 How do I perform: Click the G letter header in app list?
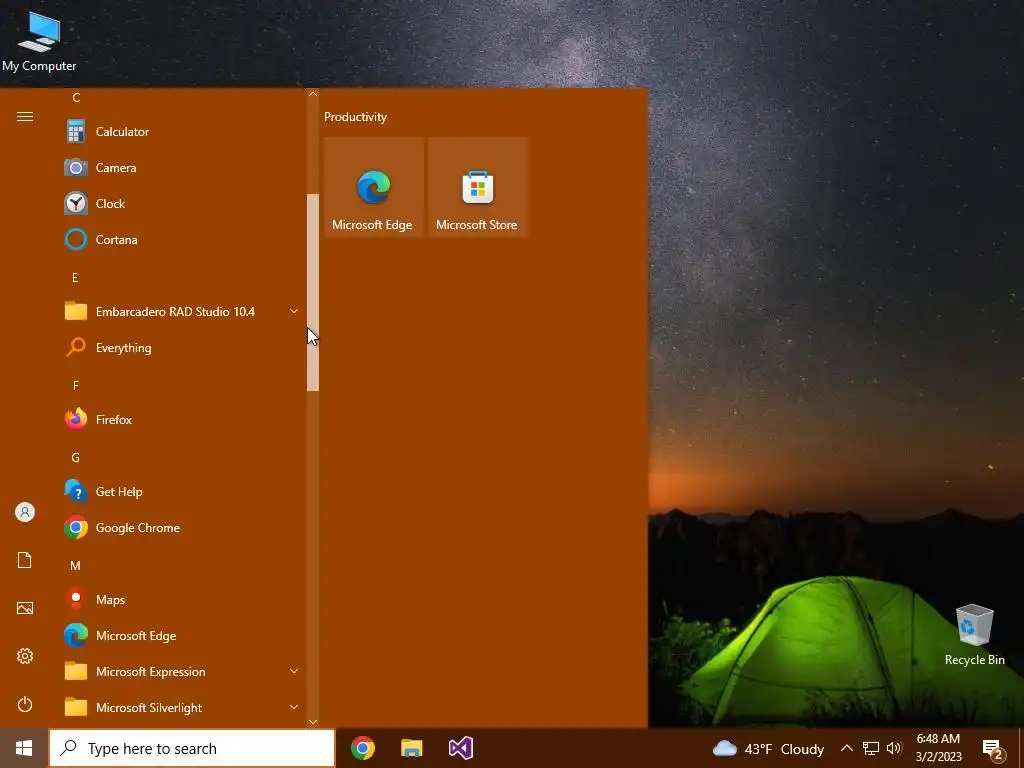76,457
